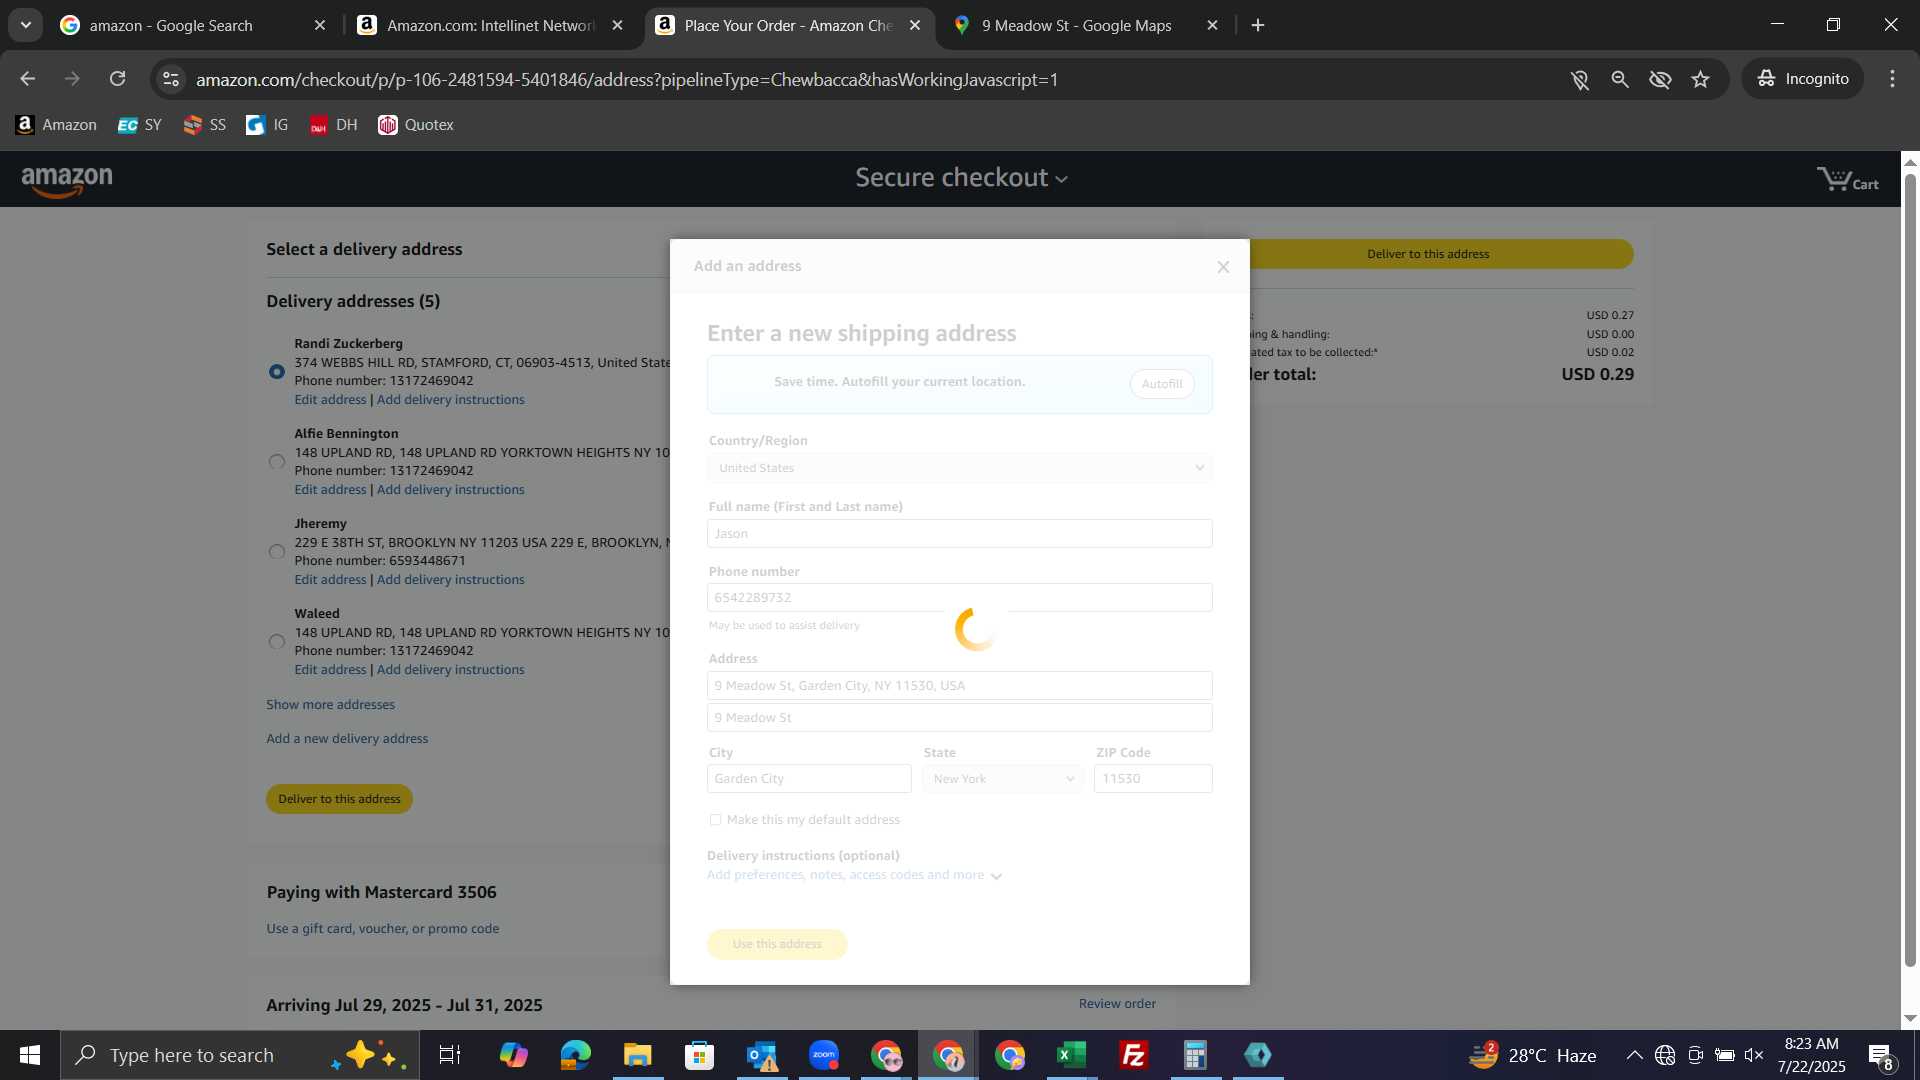This screenshot has width=1920, height=1080.
Task: Click Autofill button
Action: (1162, 384)
